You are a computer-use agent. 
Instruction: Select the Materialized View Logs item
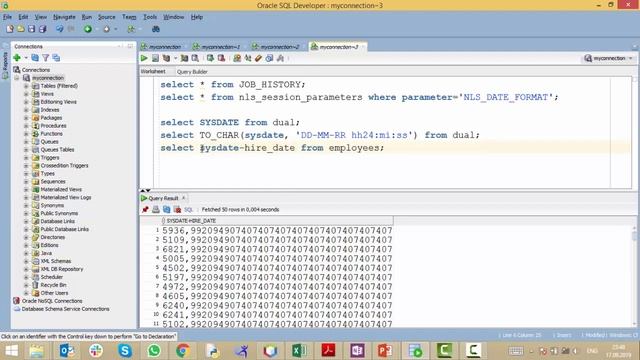point(66,198)
